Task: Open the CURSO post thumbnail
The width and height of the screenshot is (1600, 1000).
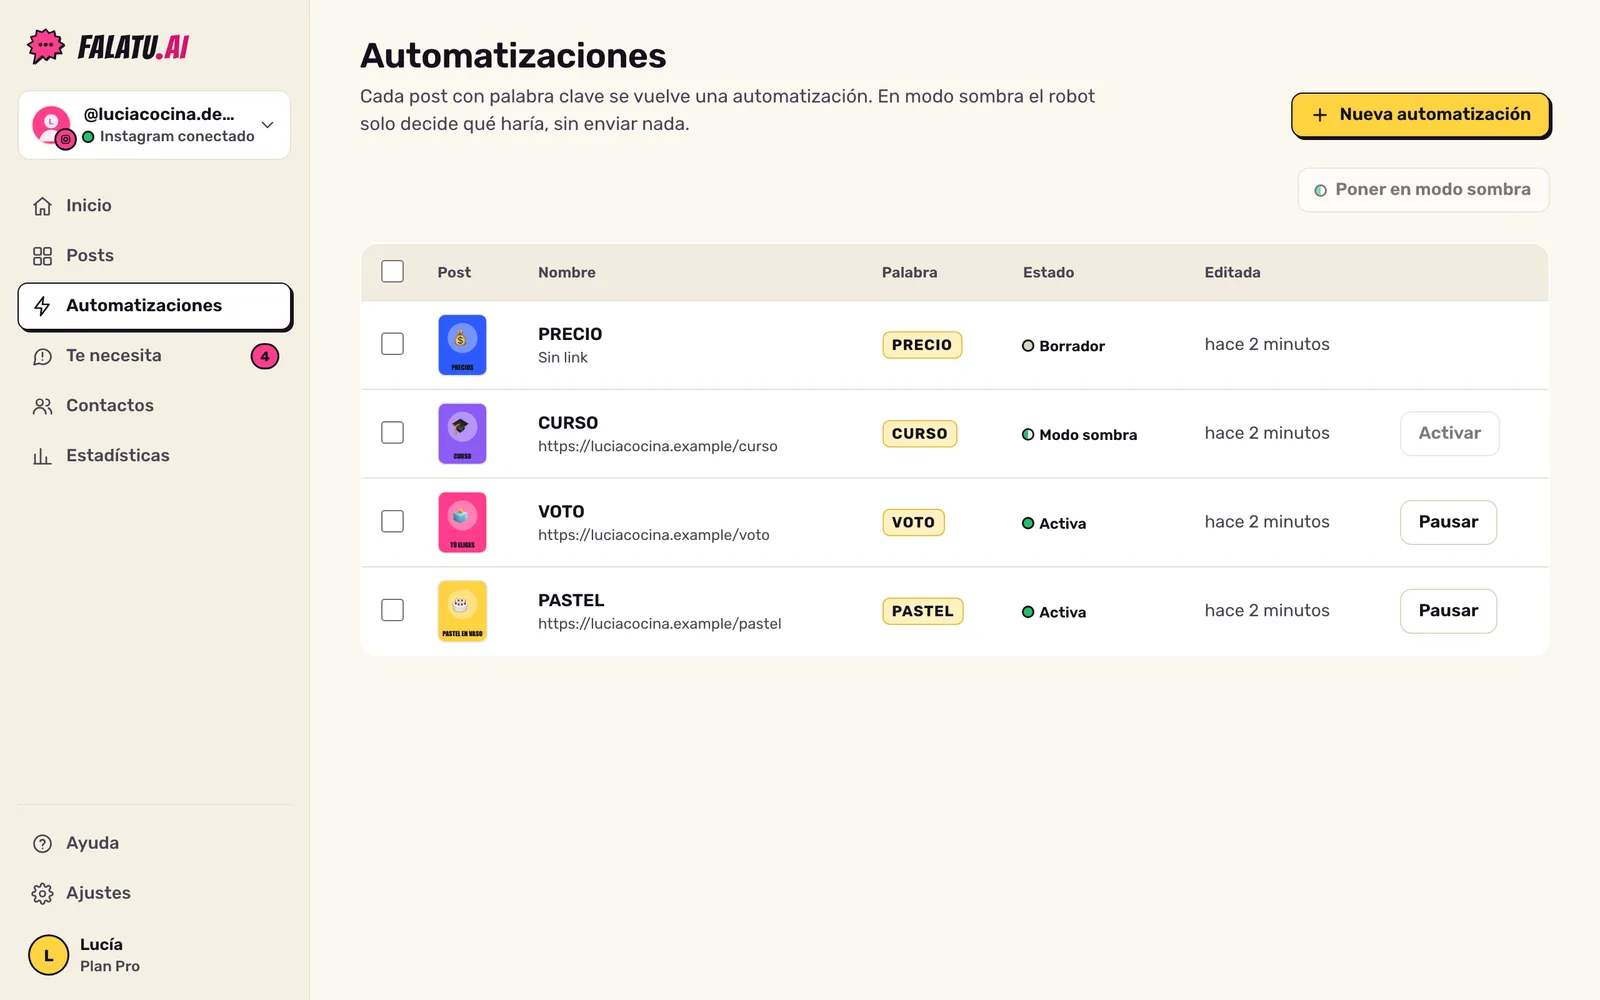Action: [x=462, y=434]
